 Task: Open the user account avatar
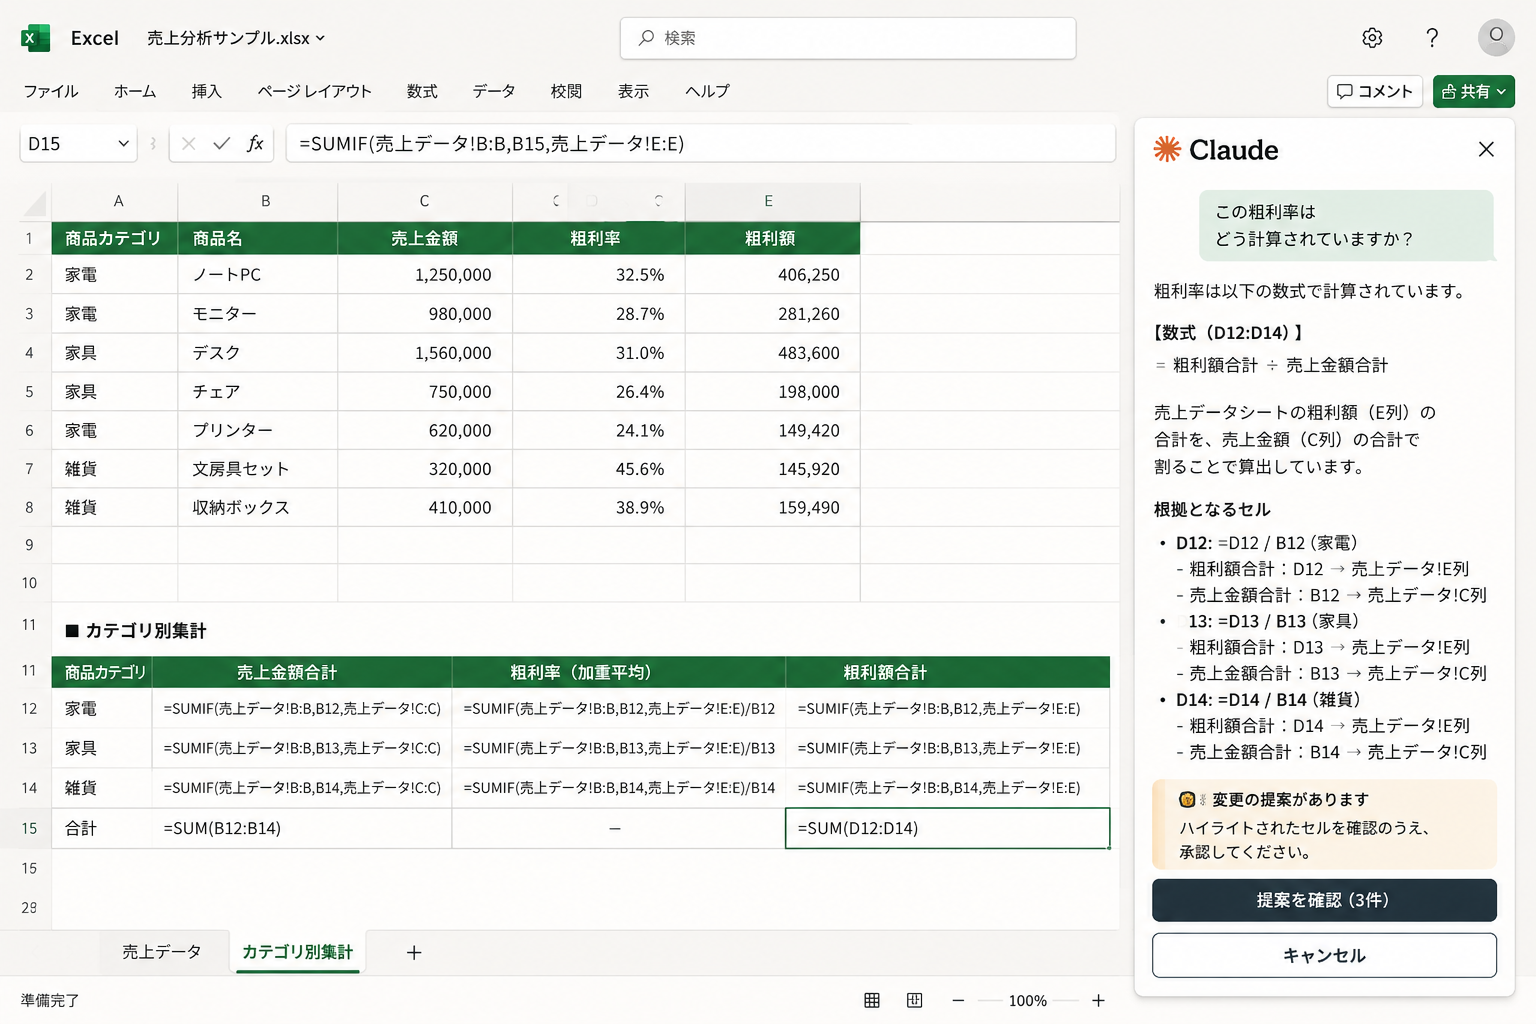coord(1496,37)
